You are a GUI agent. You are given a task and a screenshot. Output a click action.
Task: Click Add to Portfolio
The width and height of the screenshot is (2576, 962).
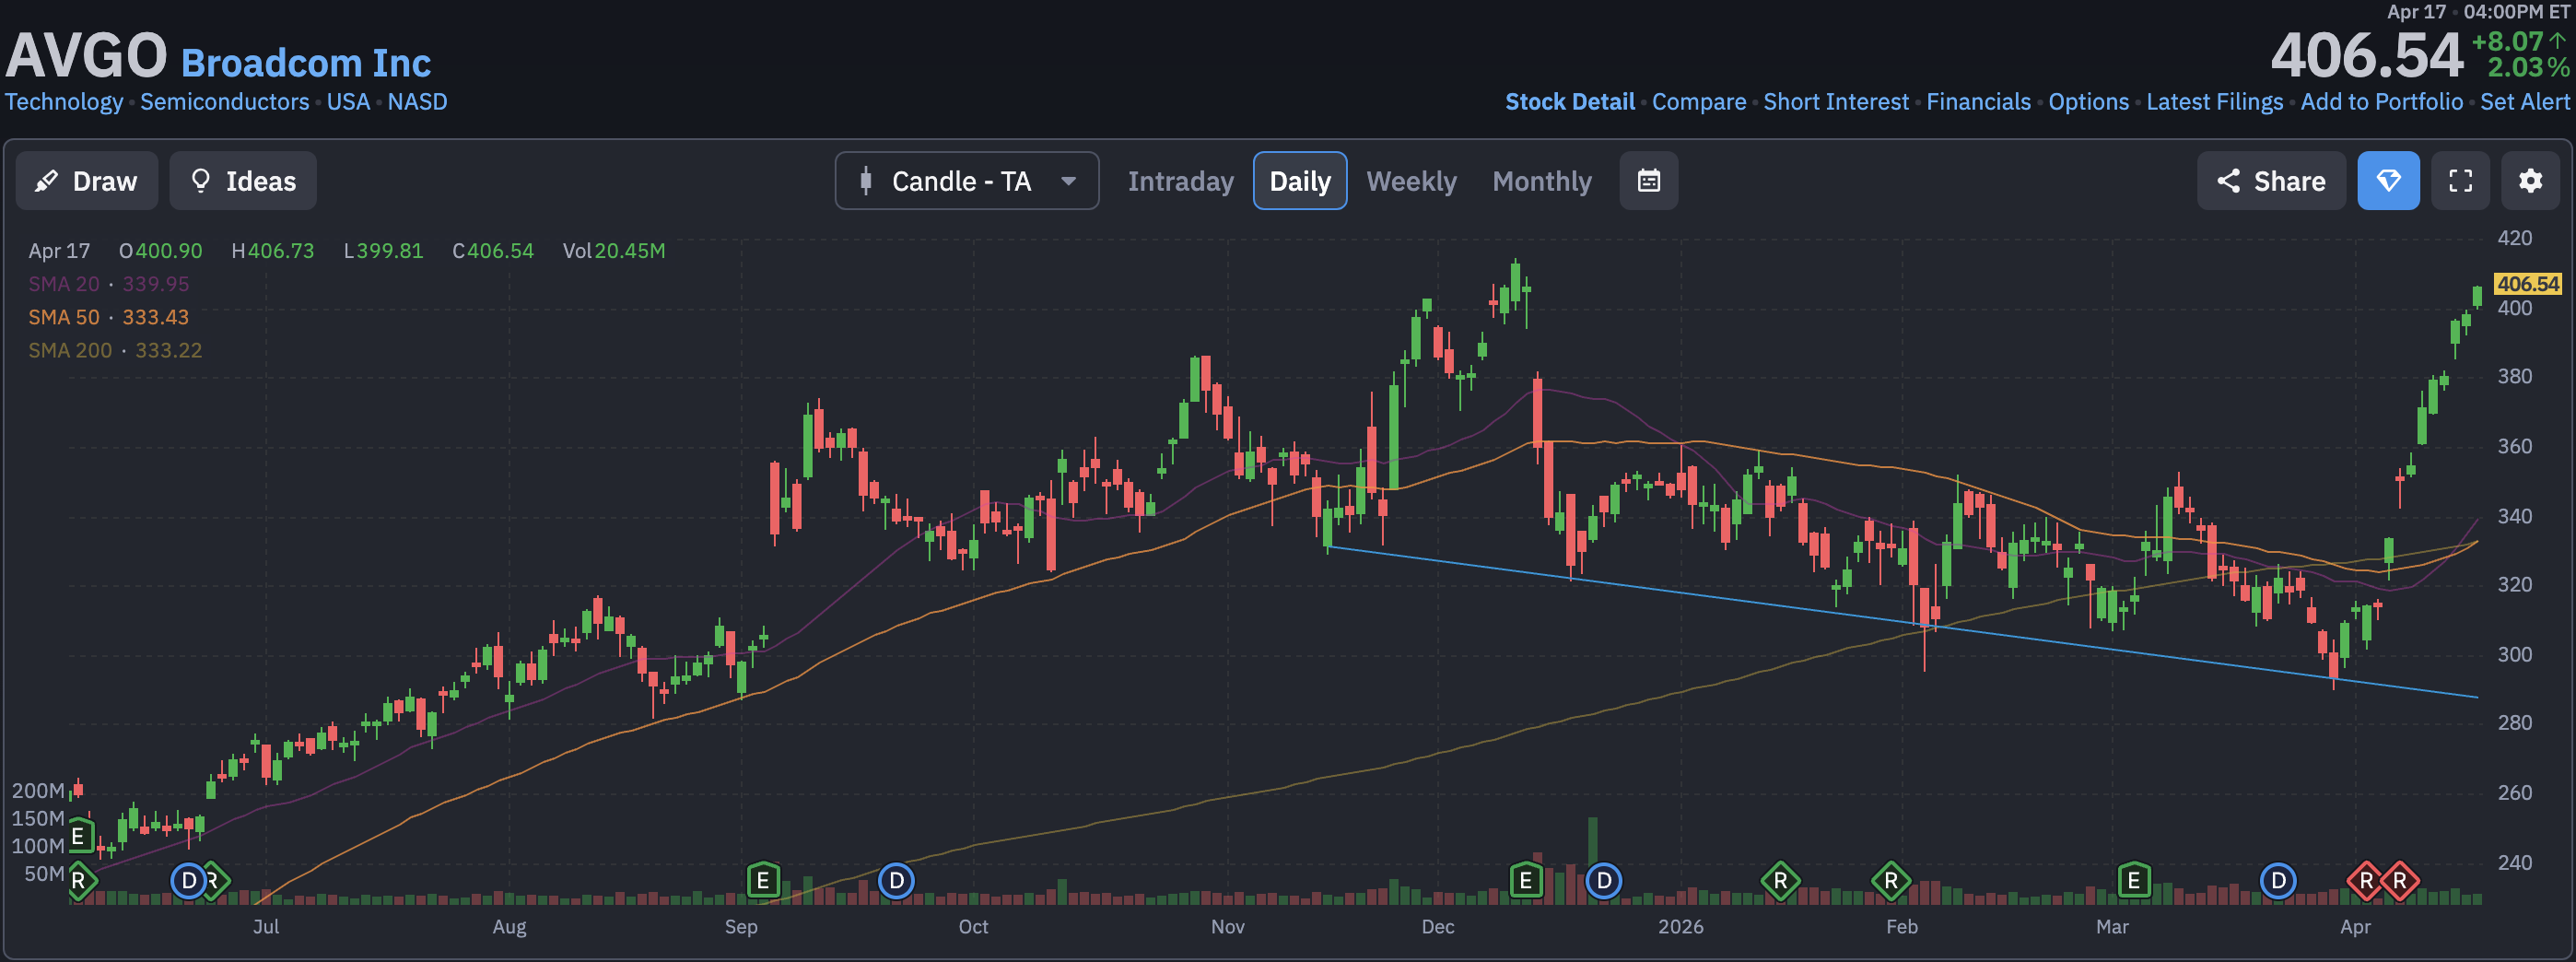[x=2382, y=102]
